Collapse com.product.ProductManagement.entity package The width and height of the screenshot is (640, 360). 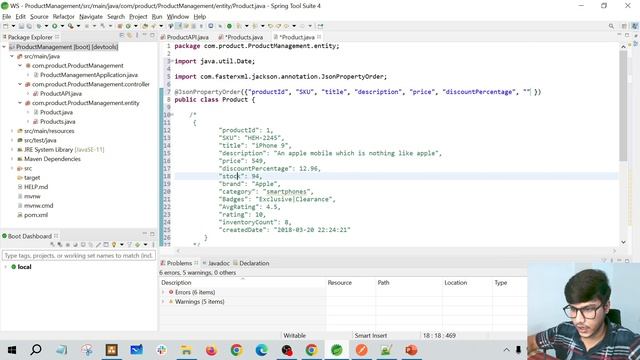(x=20, y=103)
